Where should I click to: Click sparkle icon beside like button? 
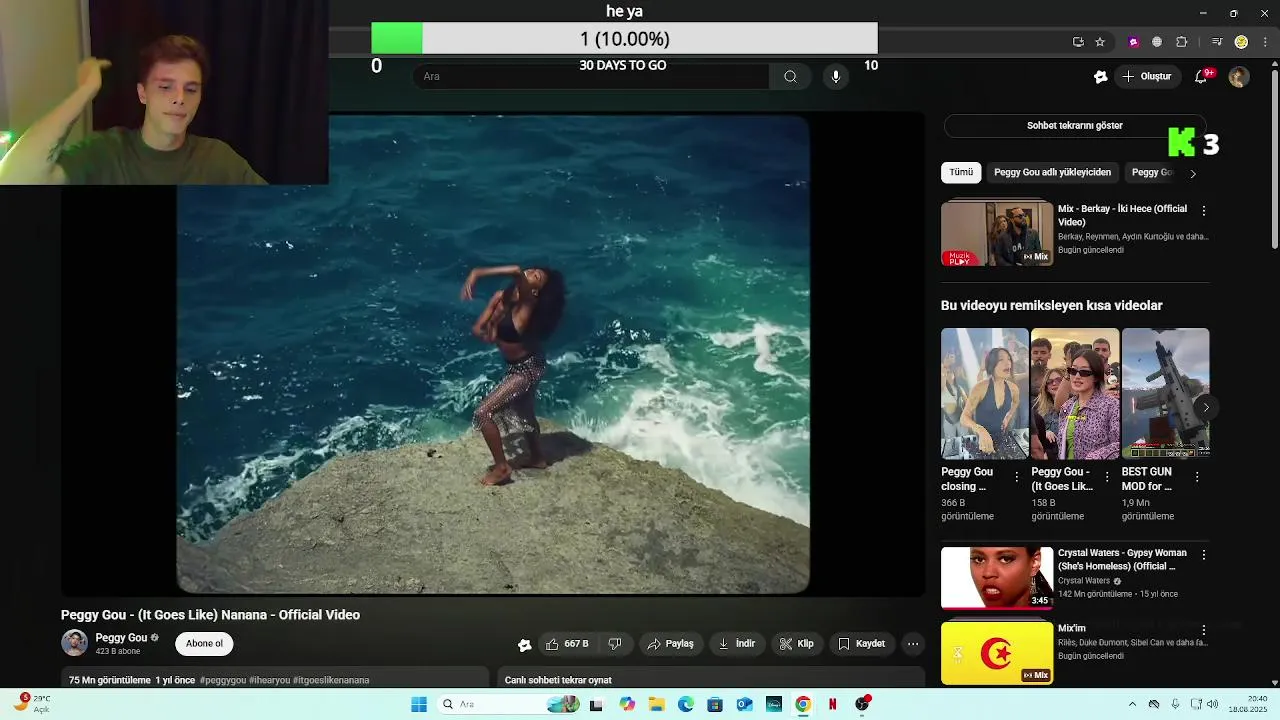[x=524, y=645]
